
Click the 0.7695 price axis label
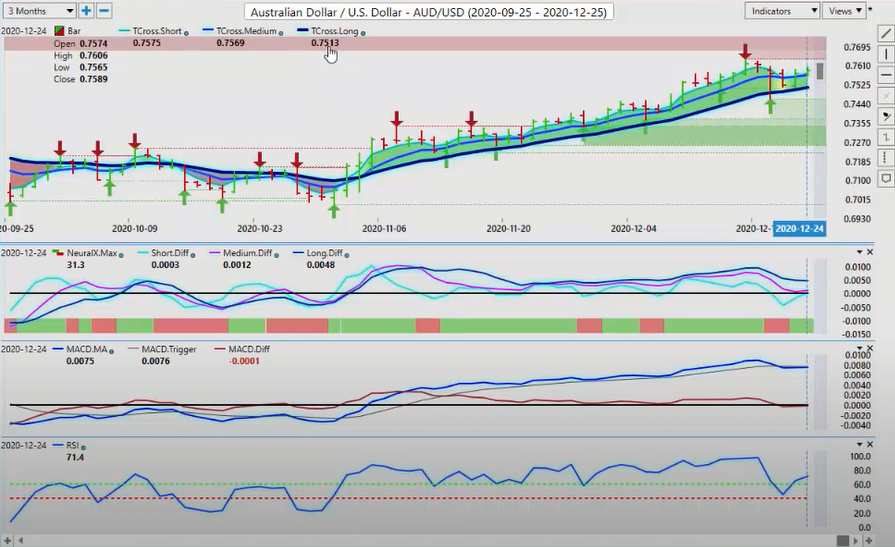coord(857,47)
